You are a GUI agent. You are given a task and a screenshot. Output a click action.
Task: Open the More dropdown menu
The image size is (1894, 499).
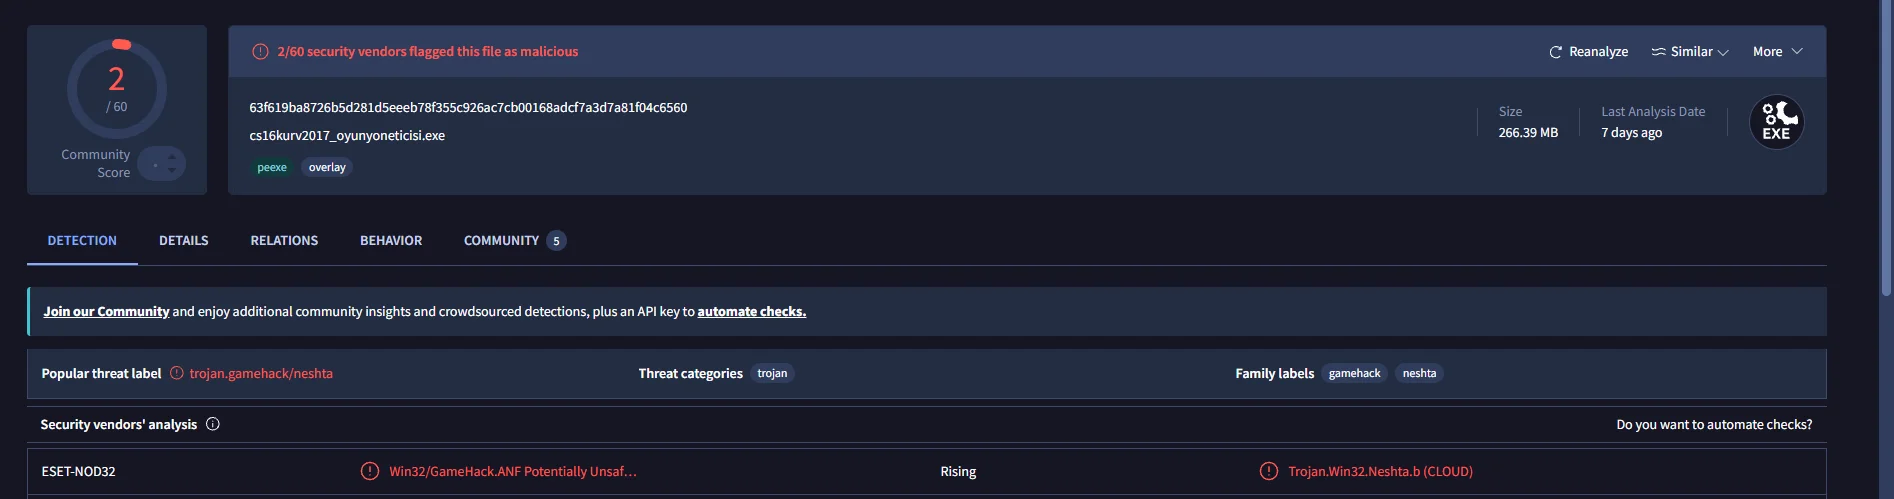click(1777, 52)
